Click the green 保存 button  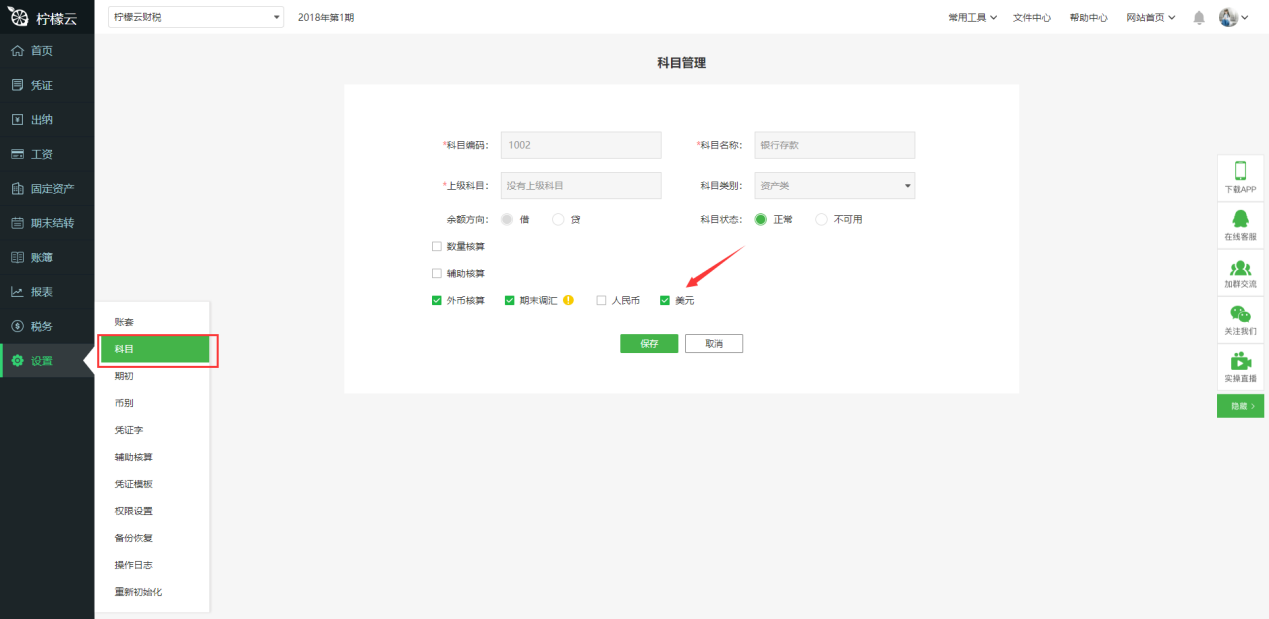(649, 344)
